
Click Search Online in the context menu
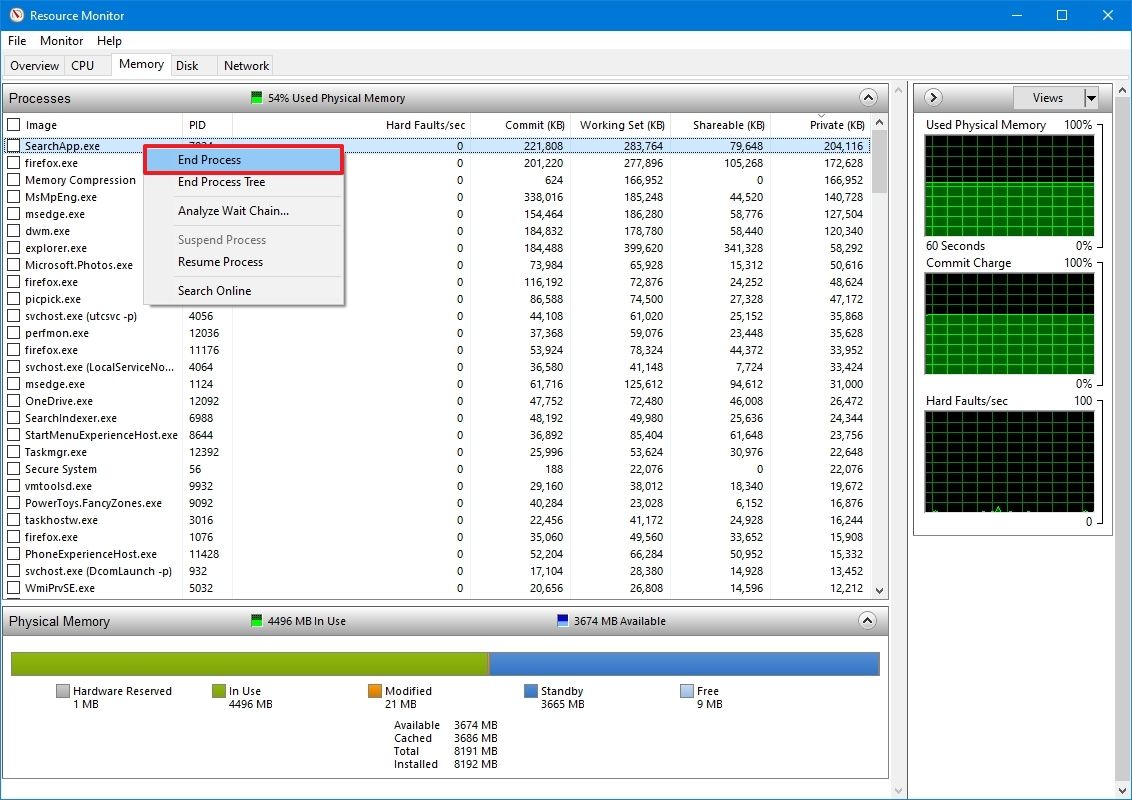(x=213, y=290)
